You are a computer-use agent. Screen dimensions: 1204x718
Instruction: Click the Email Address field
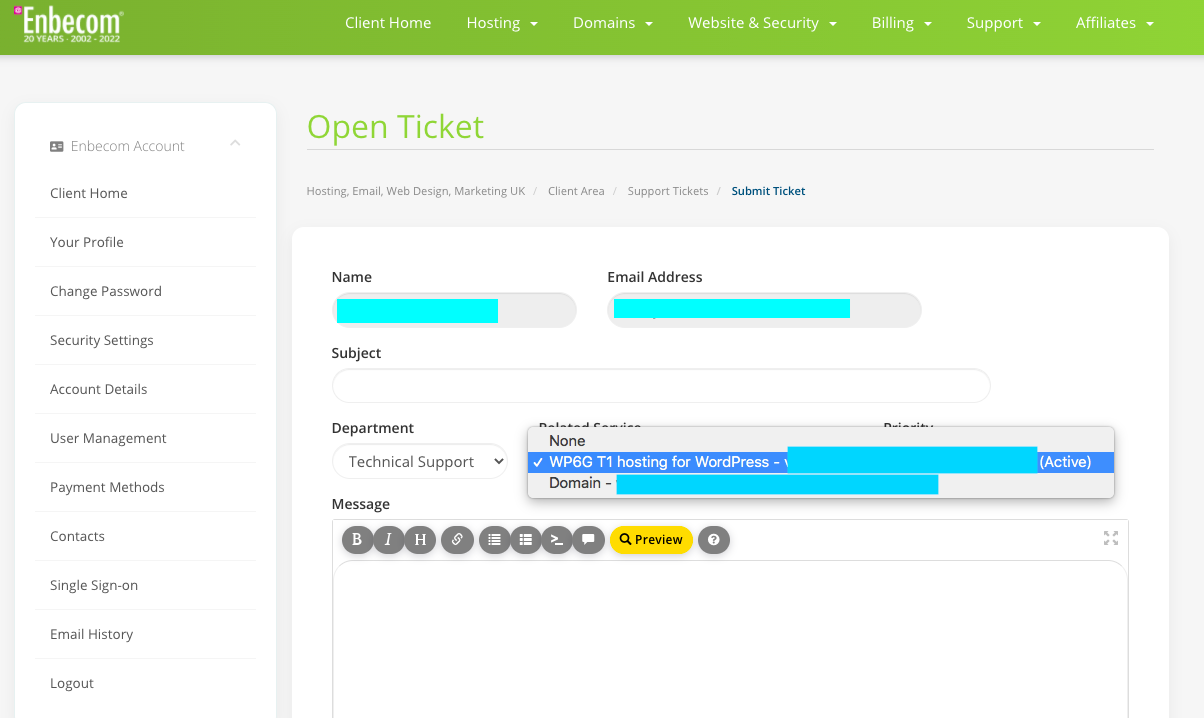pos(764,310)
